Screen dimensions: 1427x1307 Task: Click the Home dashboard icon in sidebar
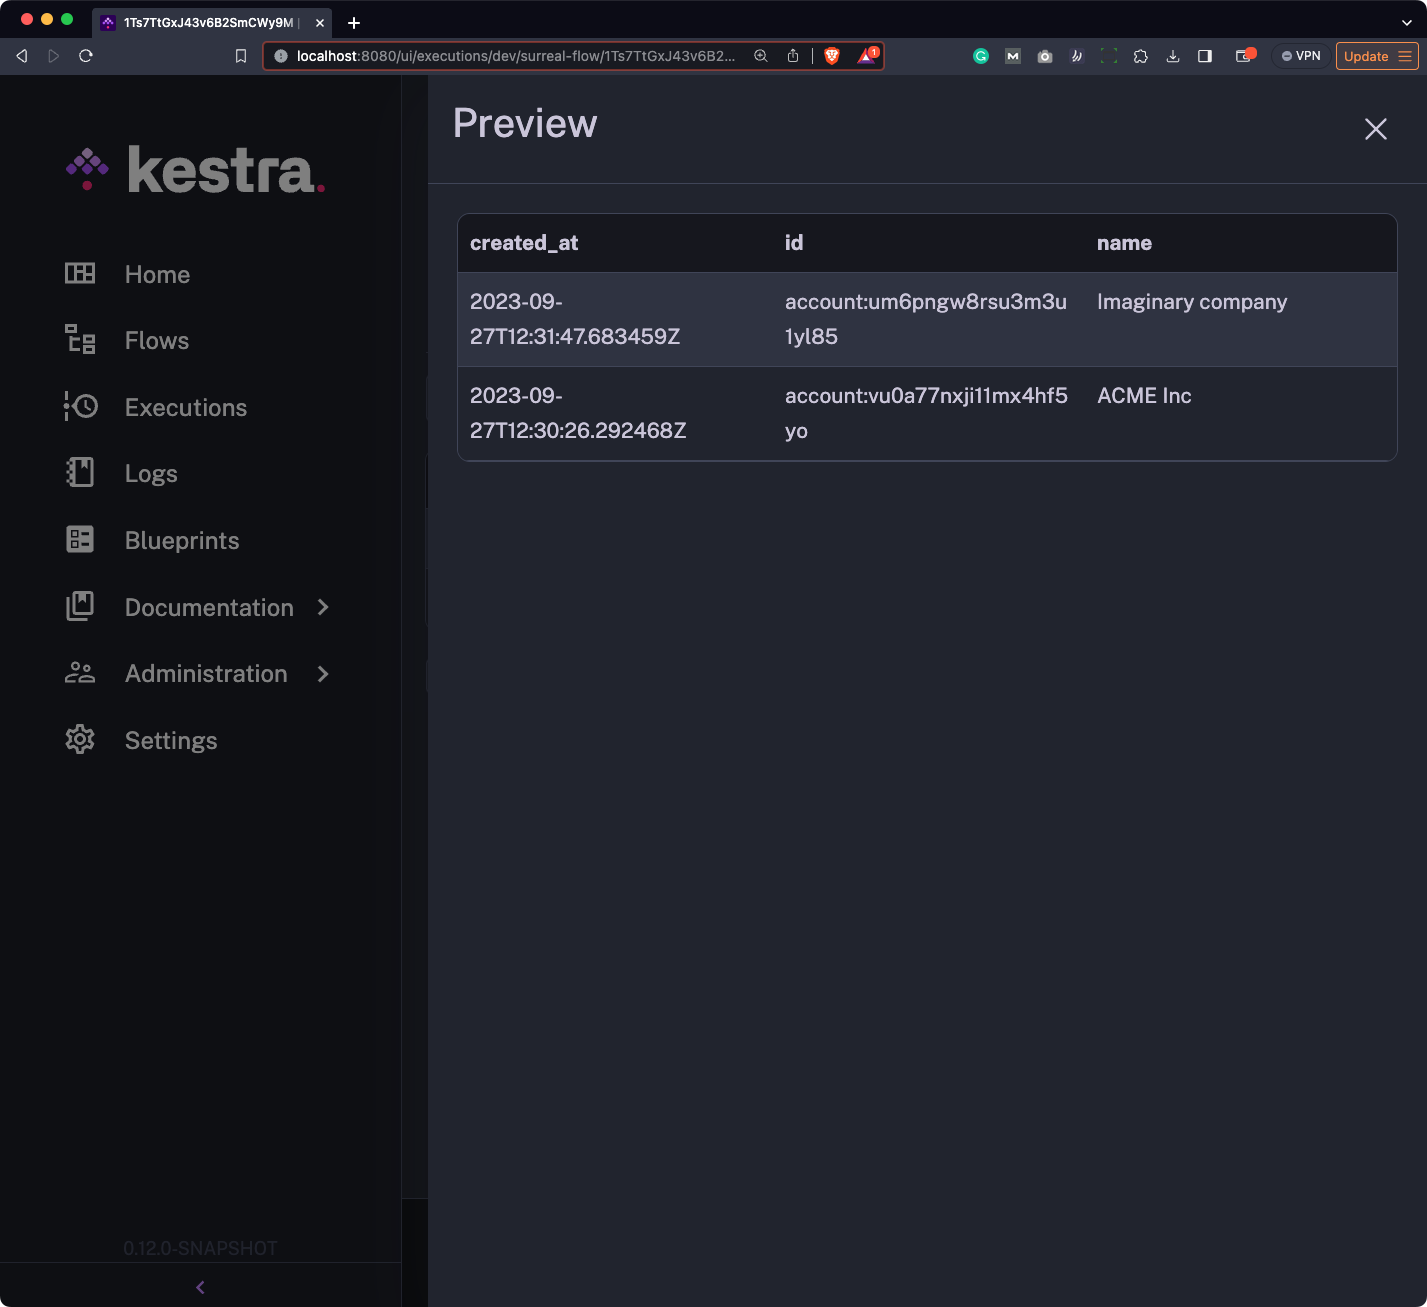point(80,274)
